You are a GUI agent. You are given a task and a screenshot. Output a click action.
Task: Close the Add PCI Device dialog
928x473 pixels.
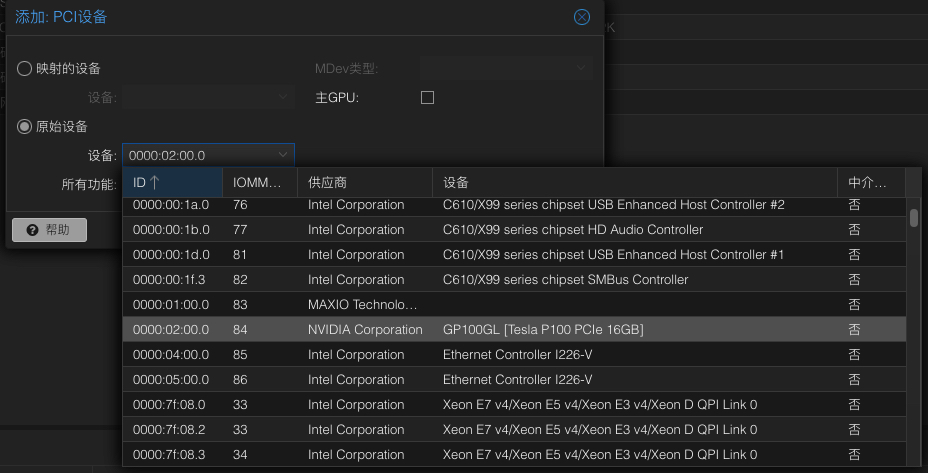pos(581,17)
